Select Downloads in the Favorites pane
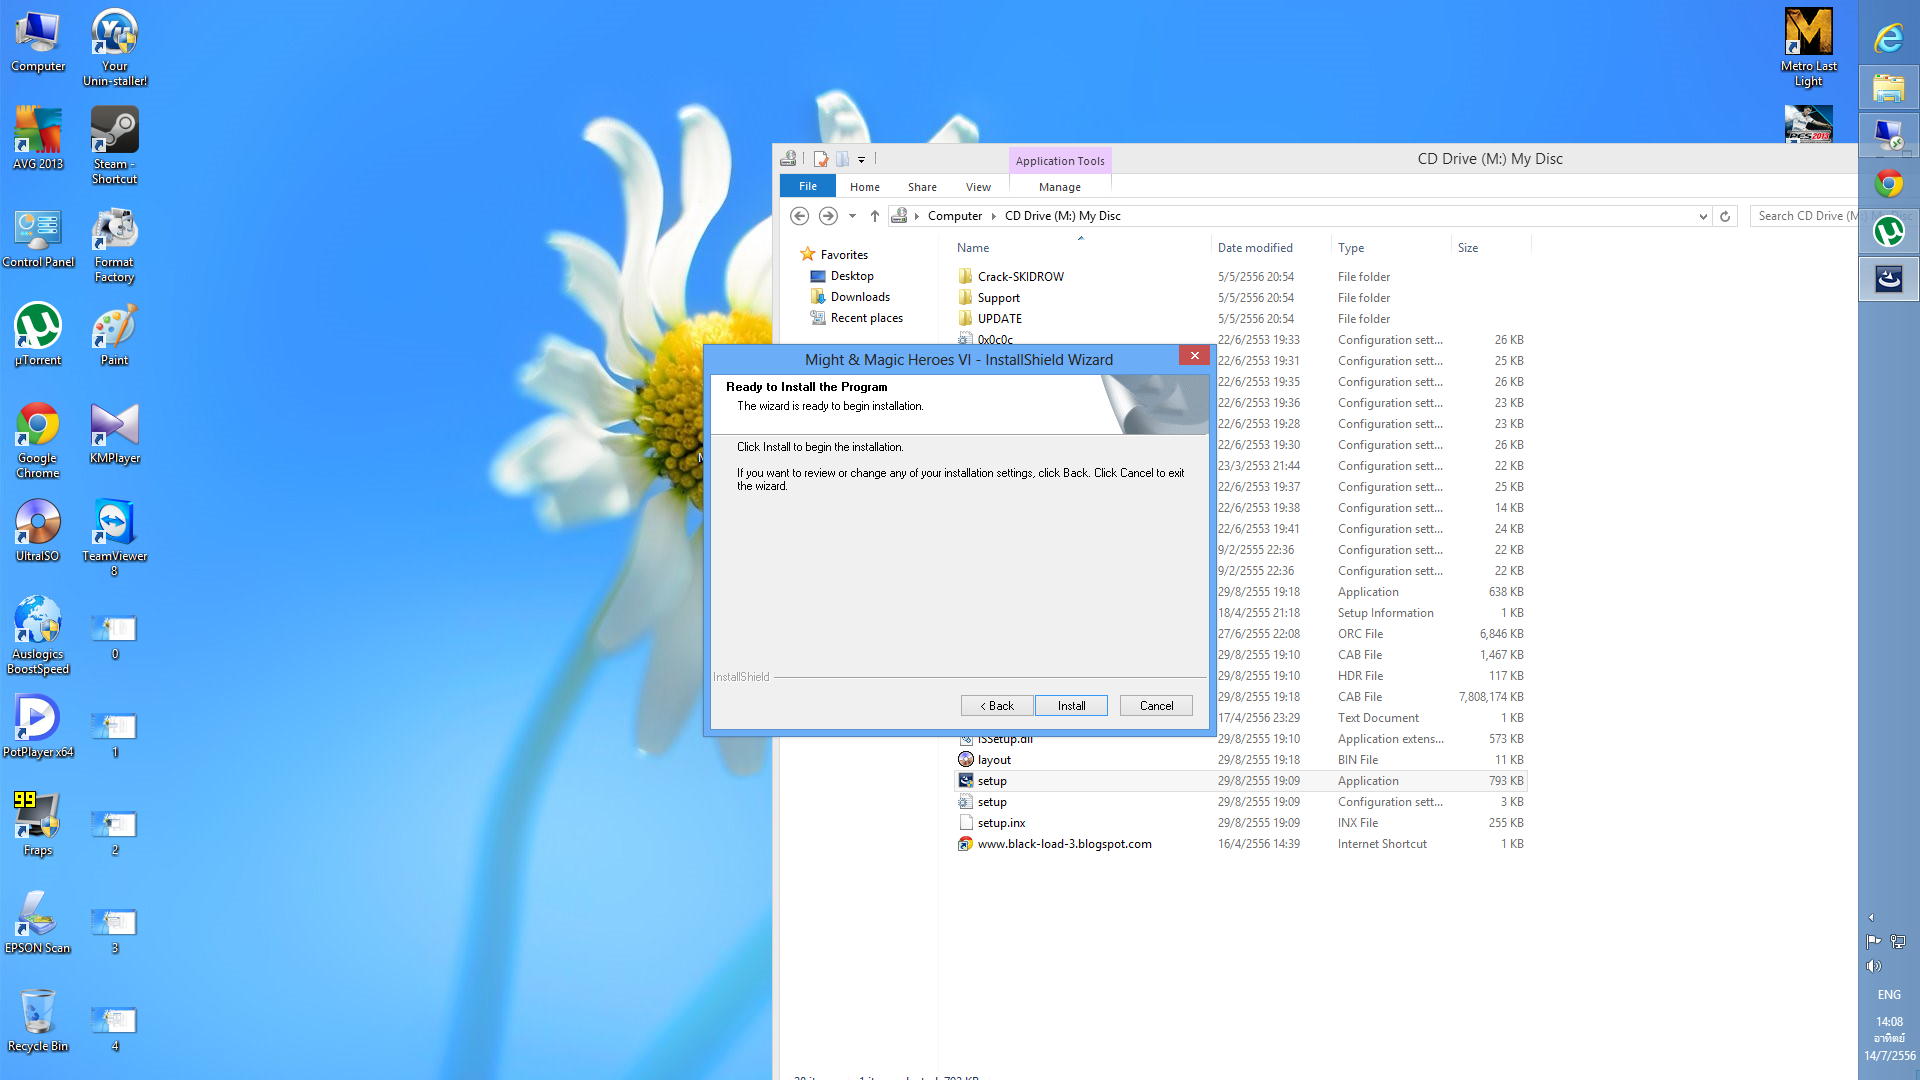Screen dimensions: 1920x1080 859,297
